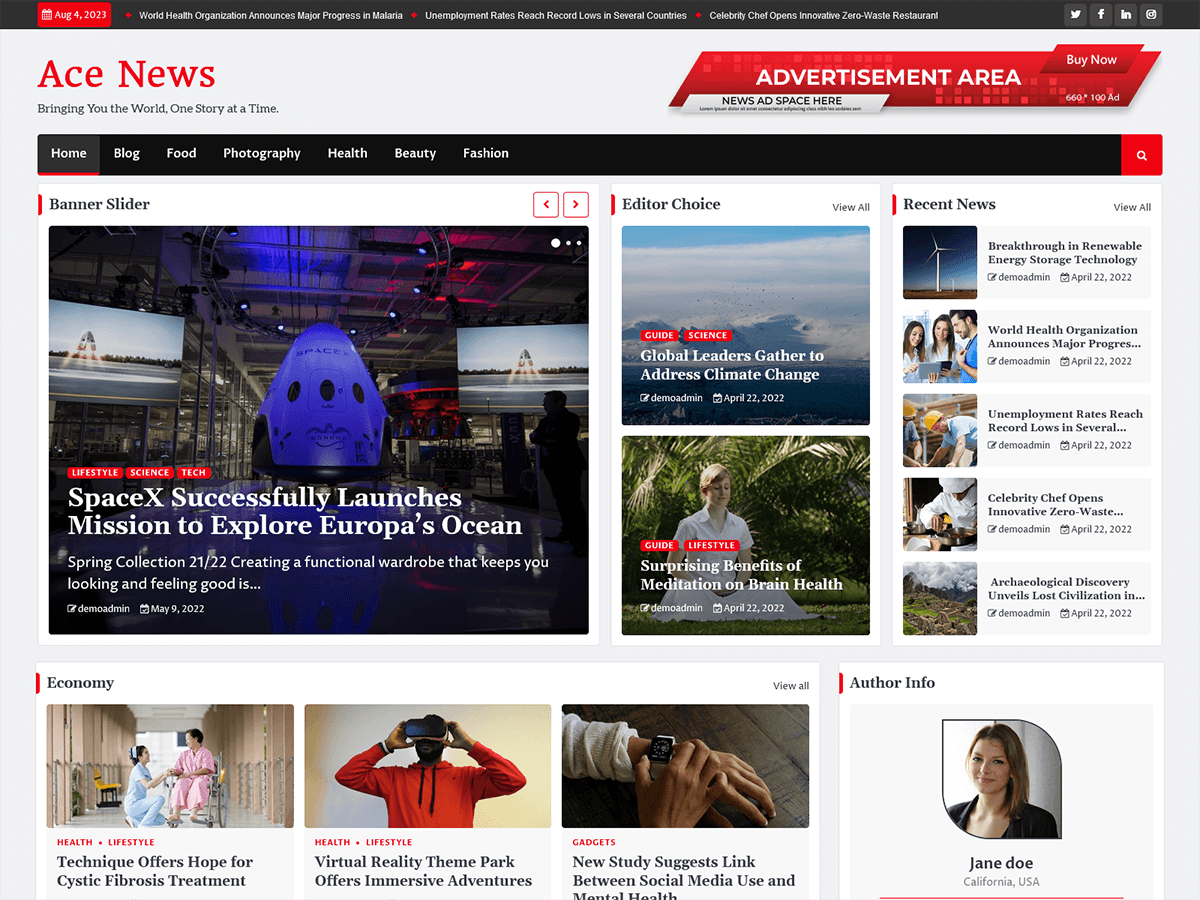The width and height of the screenshot is (1200, 900).
Task: Click the search icon in the navigation bar
Action: 1141,155
